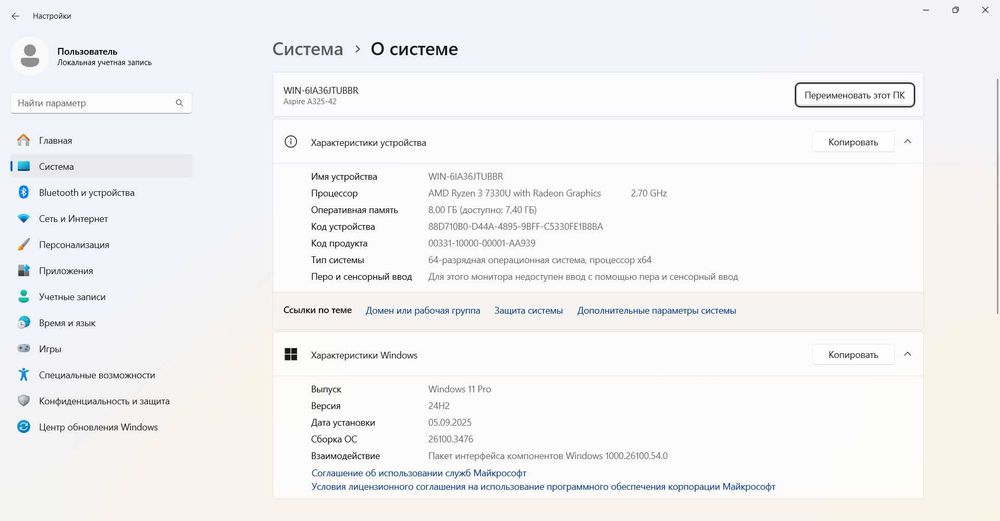Click the back arrow next to Настройки
The height and width of the screenshot is (521, 1000).
15,16
